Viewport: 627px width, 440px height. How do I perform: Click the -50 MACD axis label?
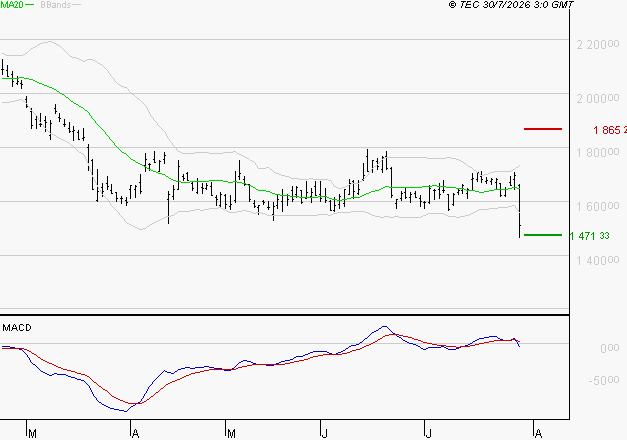(x=604, y=380)
